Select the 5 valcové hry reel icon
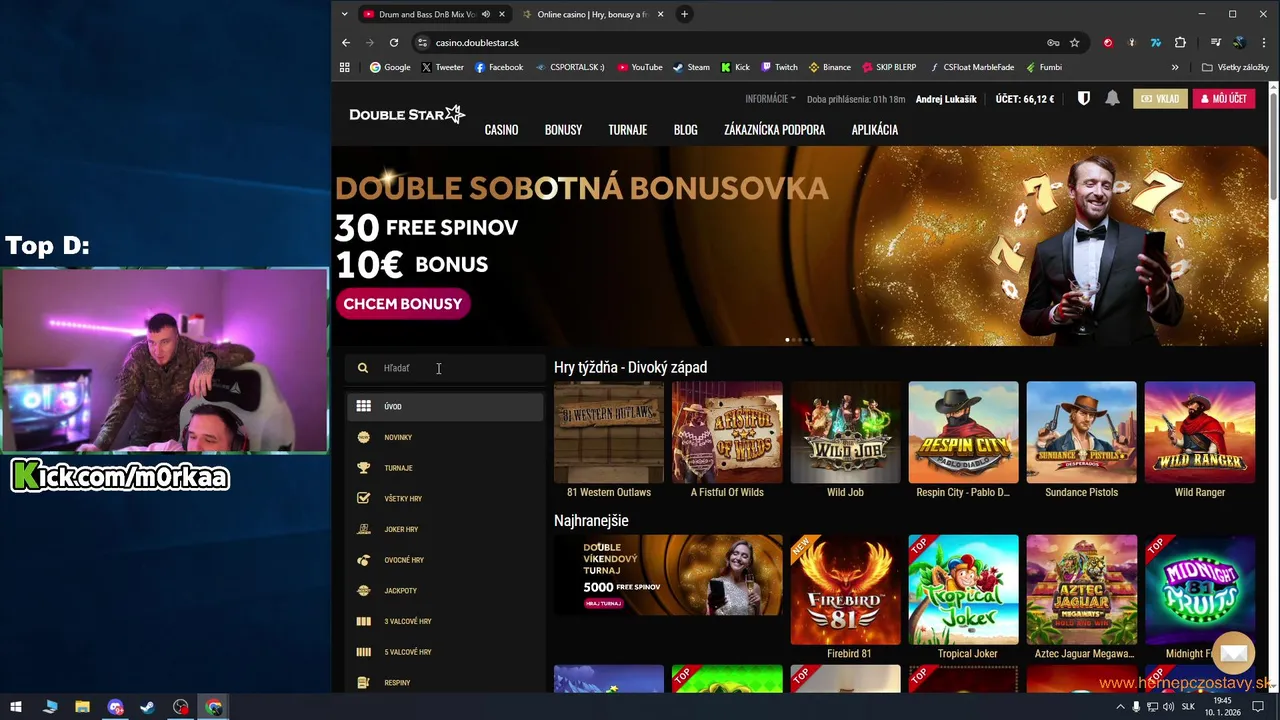This screenshot has width=1280, height=720. [363, 652]
